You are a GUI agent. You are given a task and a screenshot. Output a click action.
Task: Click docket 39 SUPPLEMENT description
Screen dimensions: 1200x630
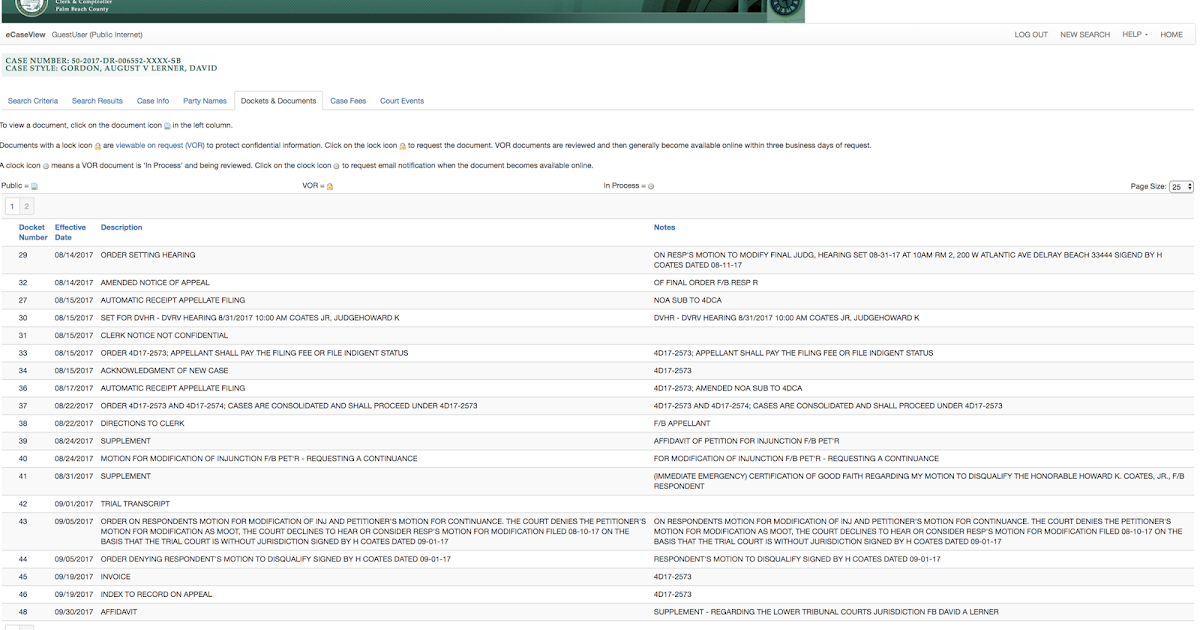coord(126,441)
